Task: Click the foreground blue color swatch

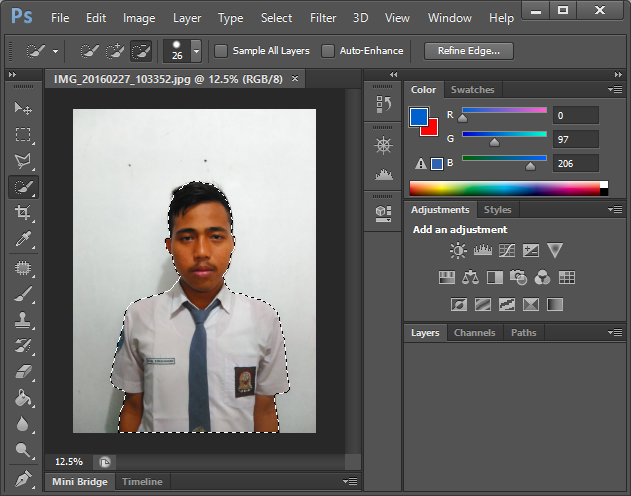Action: point(419,117)
